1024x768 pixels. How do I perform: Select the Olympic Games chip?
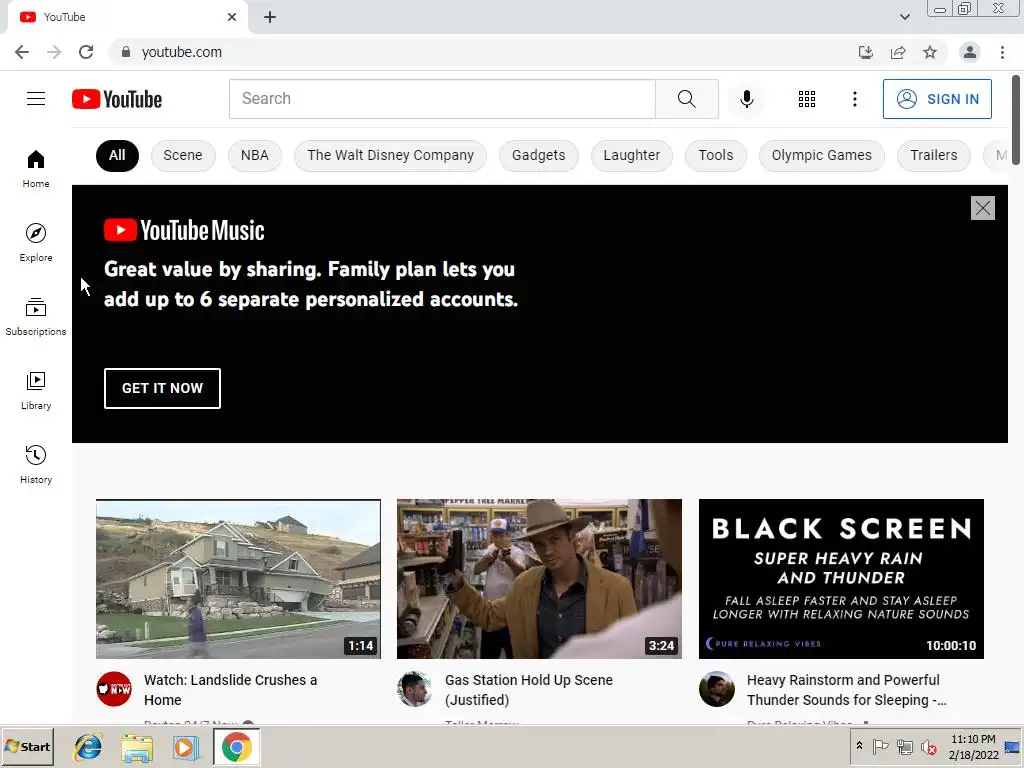click(822, 155)
